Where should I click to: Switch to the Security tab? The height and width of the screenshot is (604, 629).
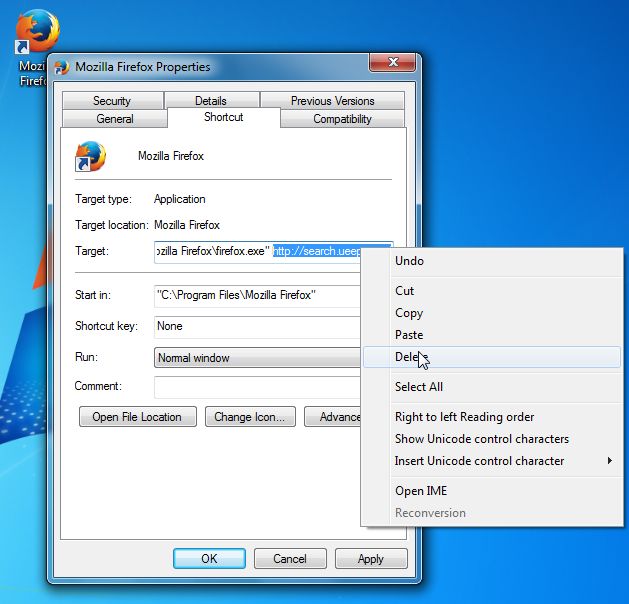pos(112,100)
